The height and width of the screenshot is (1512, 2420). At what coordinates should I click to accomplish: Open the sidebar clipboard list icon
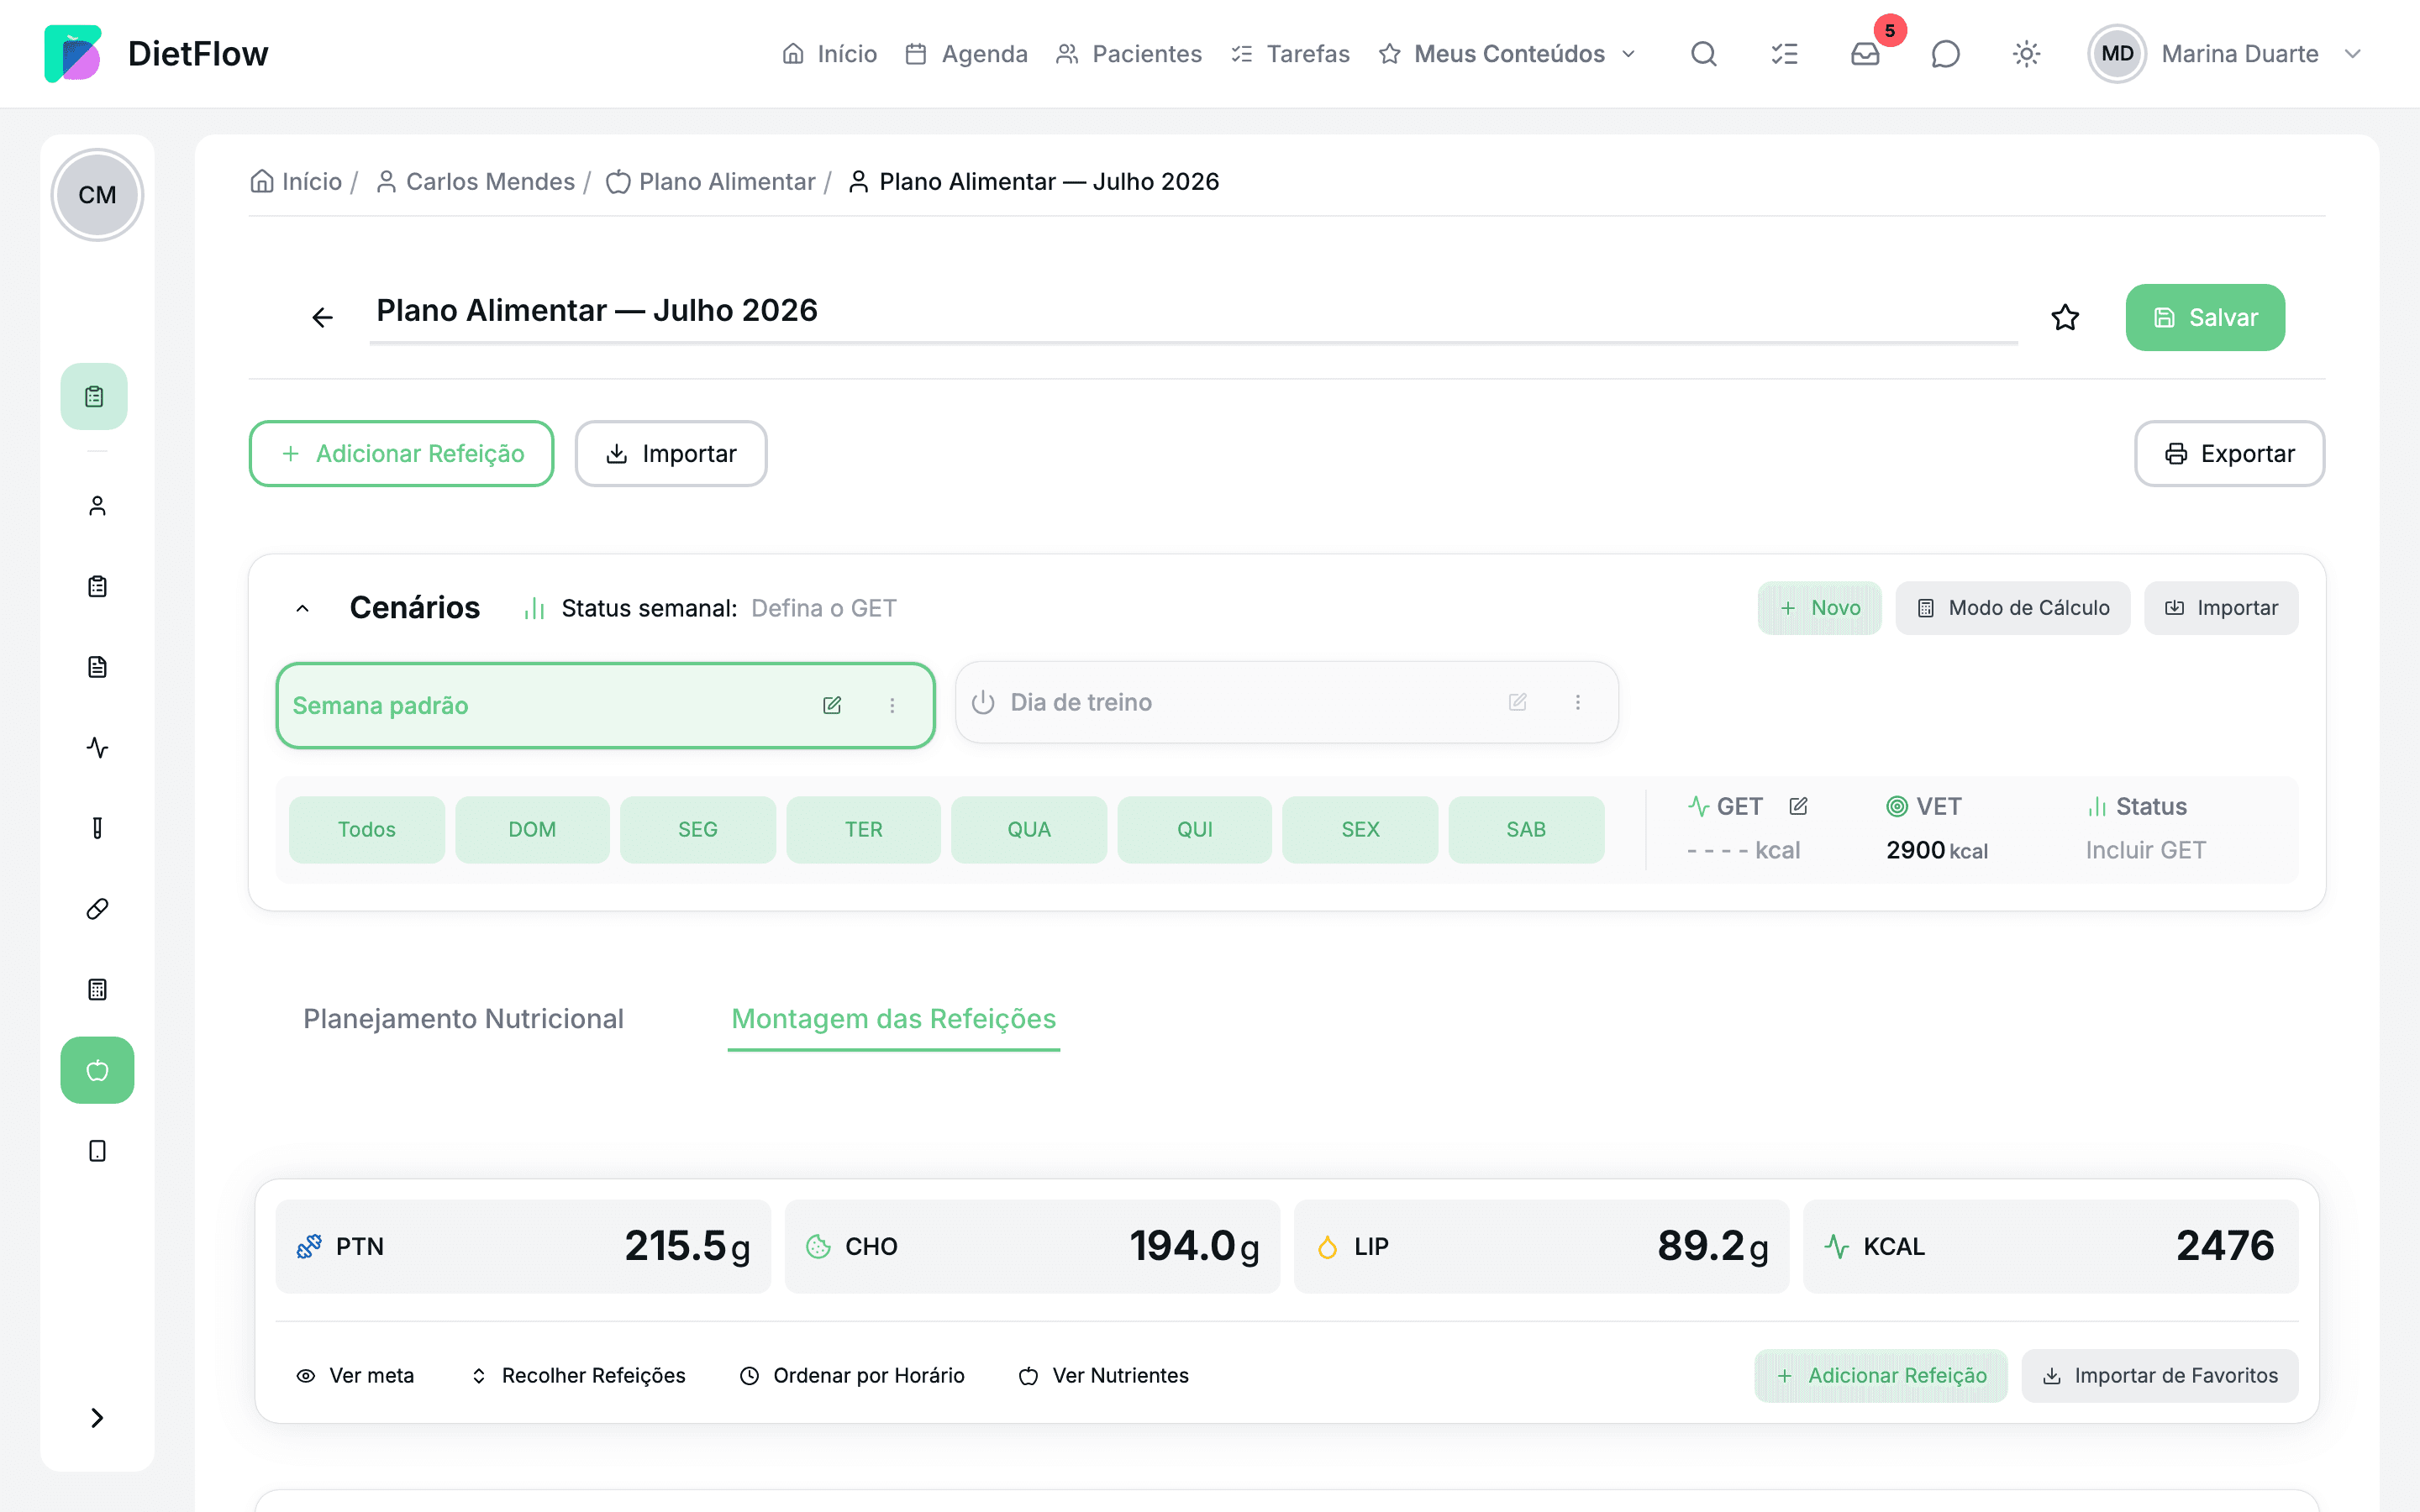click(x=97, y=587)
